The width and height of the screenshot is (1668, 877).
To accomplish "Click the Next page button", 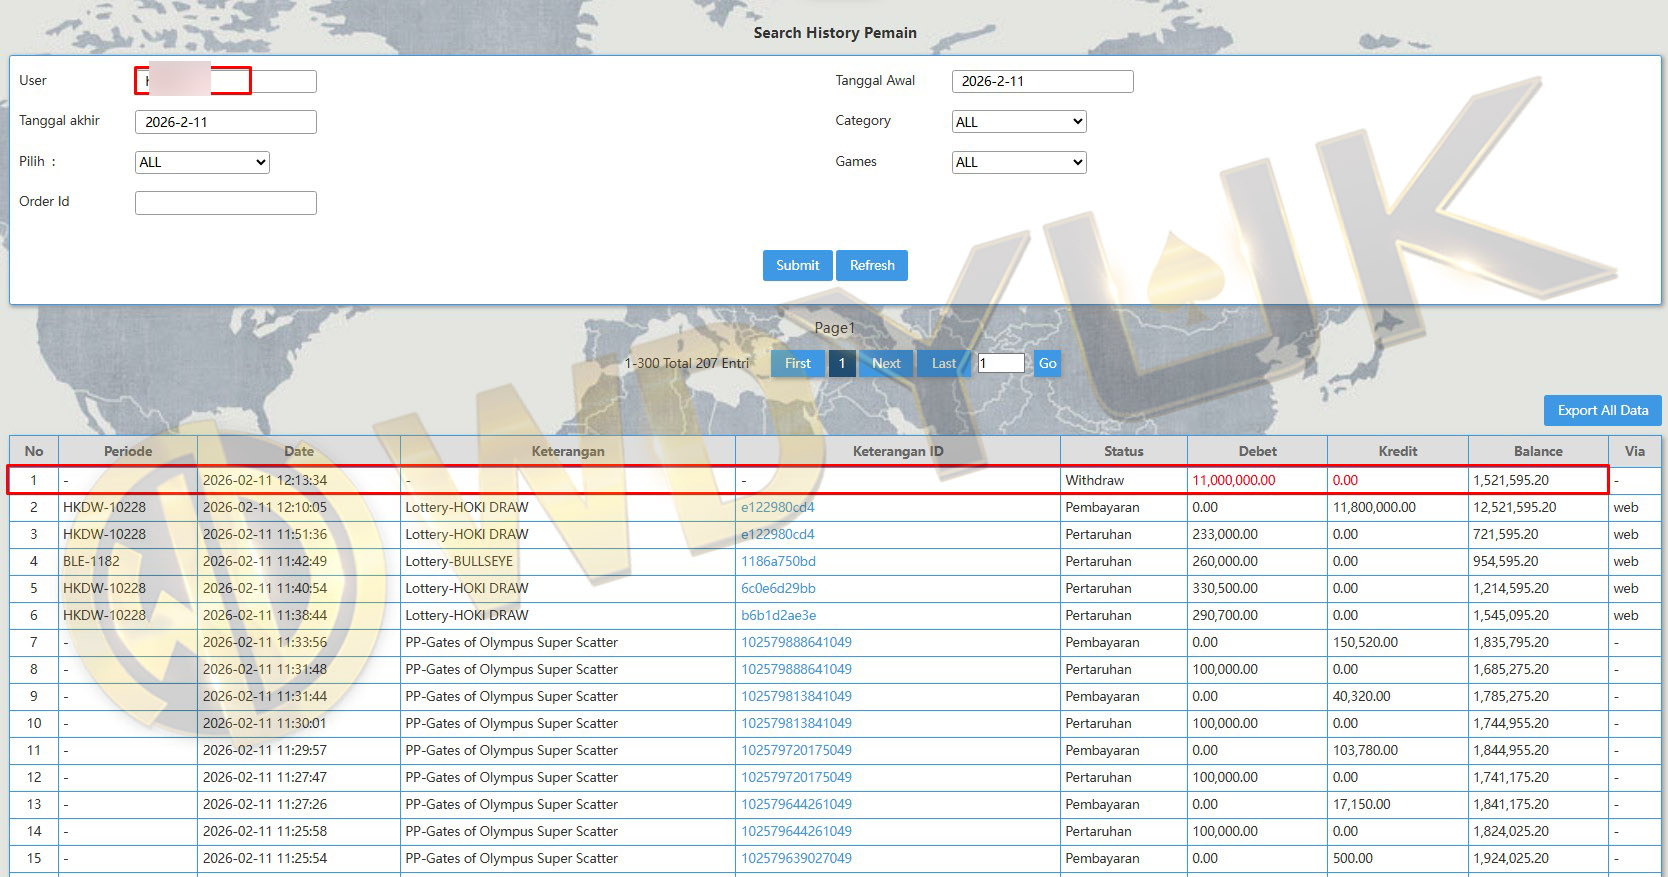I will 885,363.
